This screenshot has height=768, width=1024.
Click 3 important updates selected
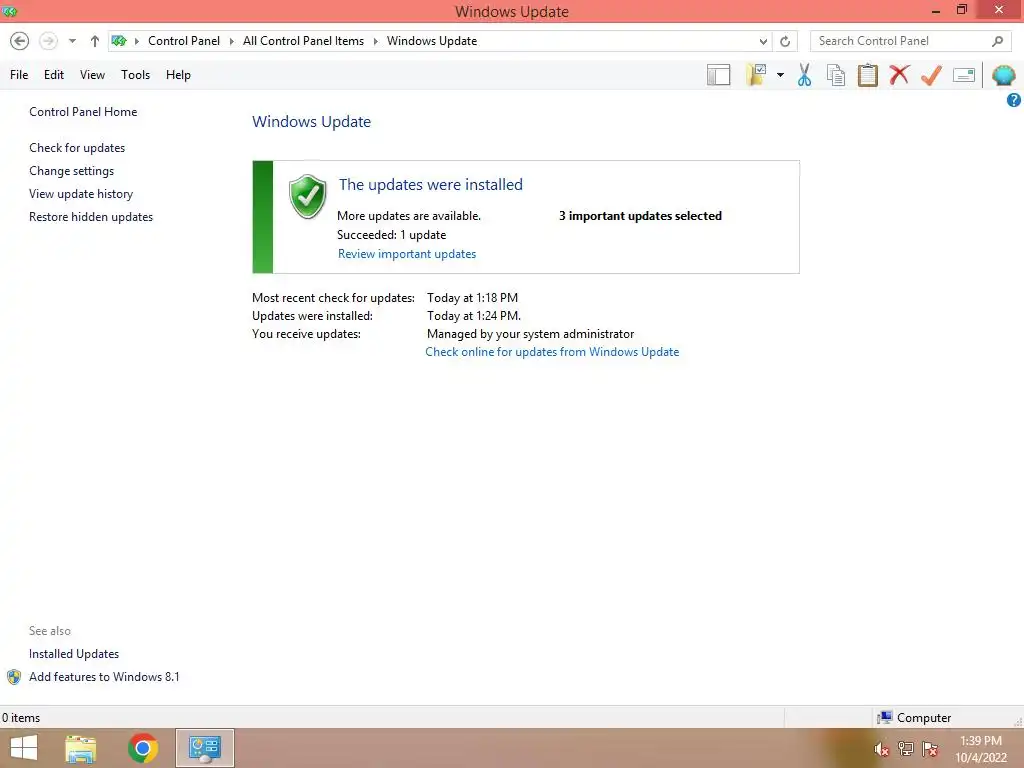[640, 216]
